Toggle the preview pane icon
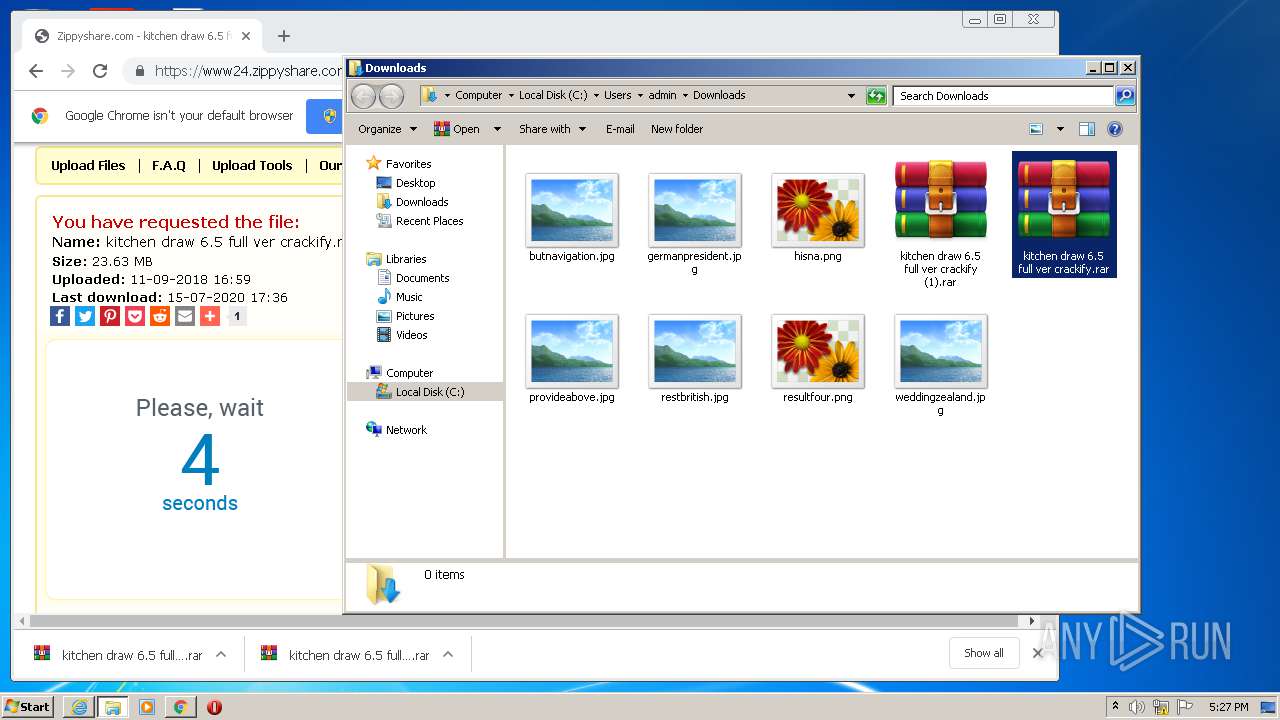 pyautogui.click(x=1087, y=129)
